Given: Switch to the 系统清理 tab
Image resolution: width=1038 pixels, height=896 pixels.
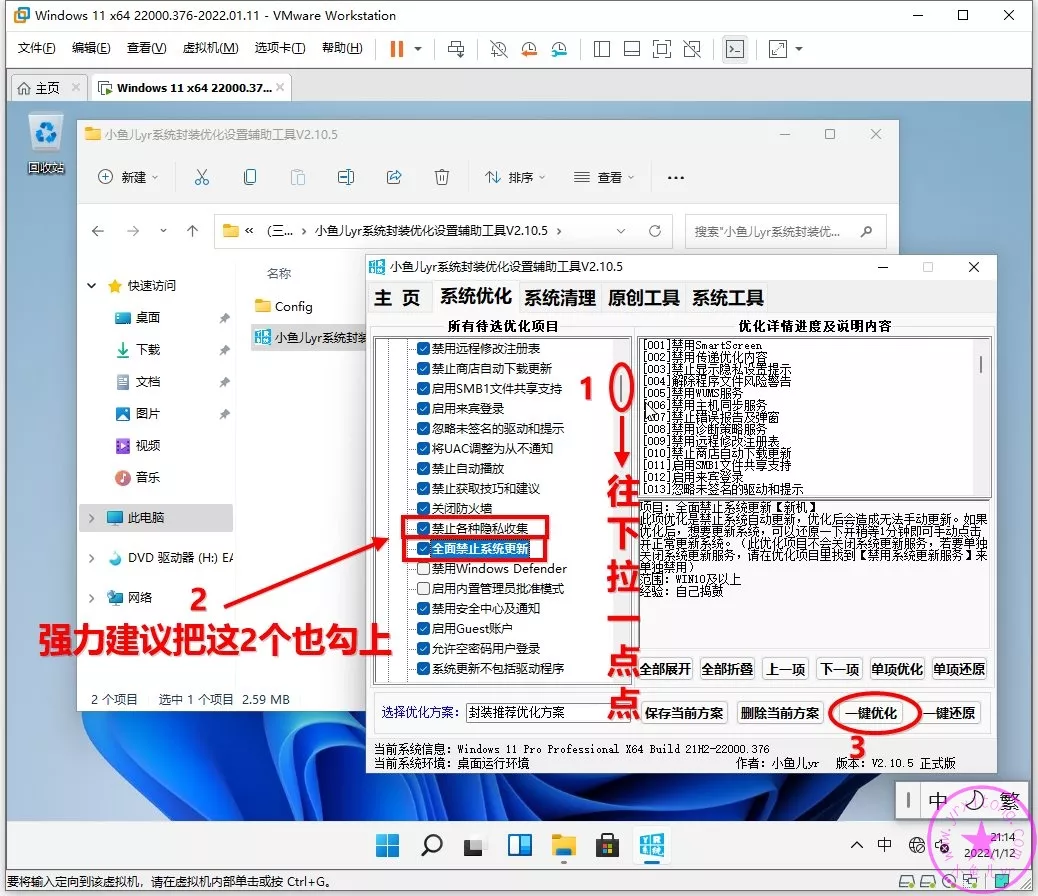Looking at the screenshot, I should pyautogui.click(x=559, y=298).
